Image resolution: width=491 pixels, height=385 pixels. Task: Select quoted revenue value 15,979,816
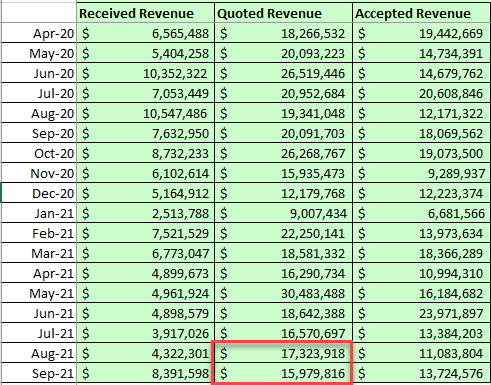pos(283,373)
